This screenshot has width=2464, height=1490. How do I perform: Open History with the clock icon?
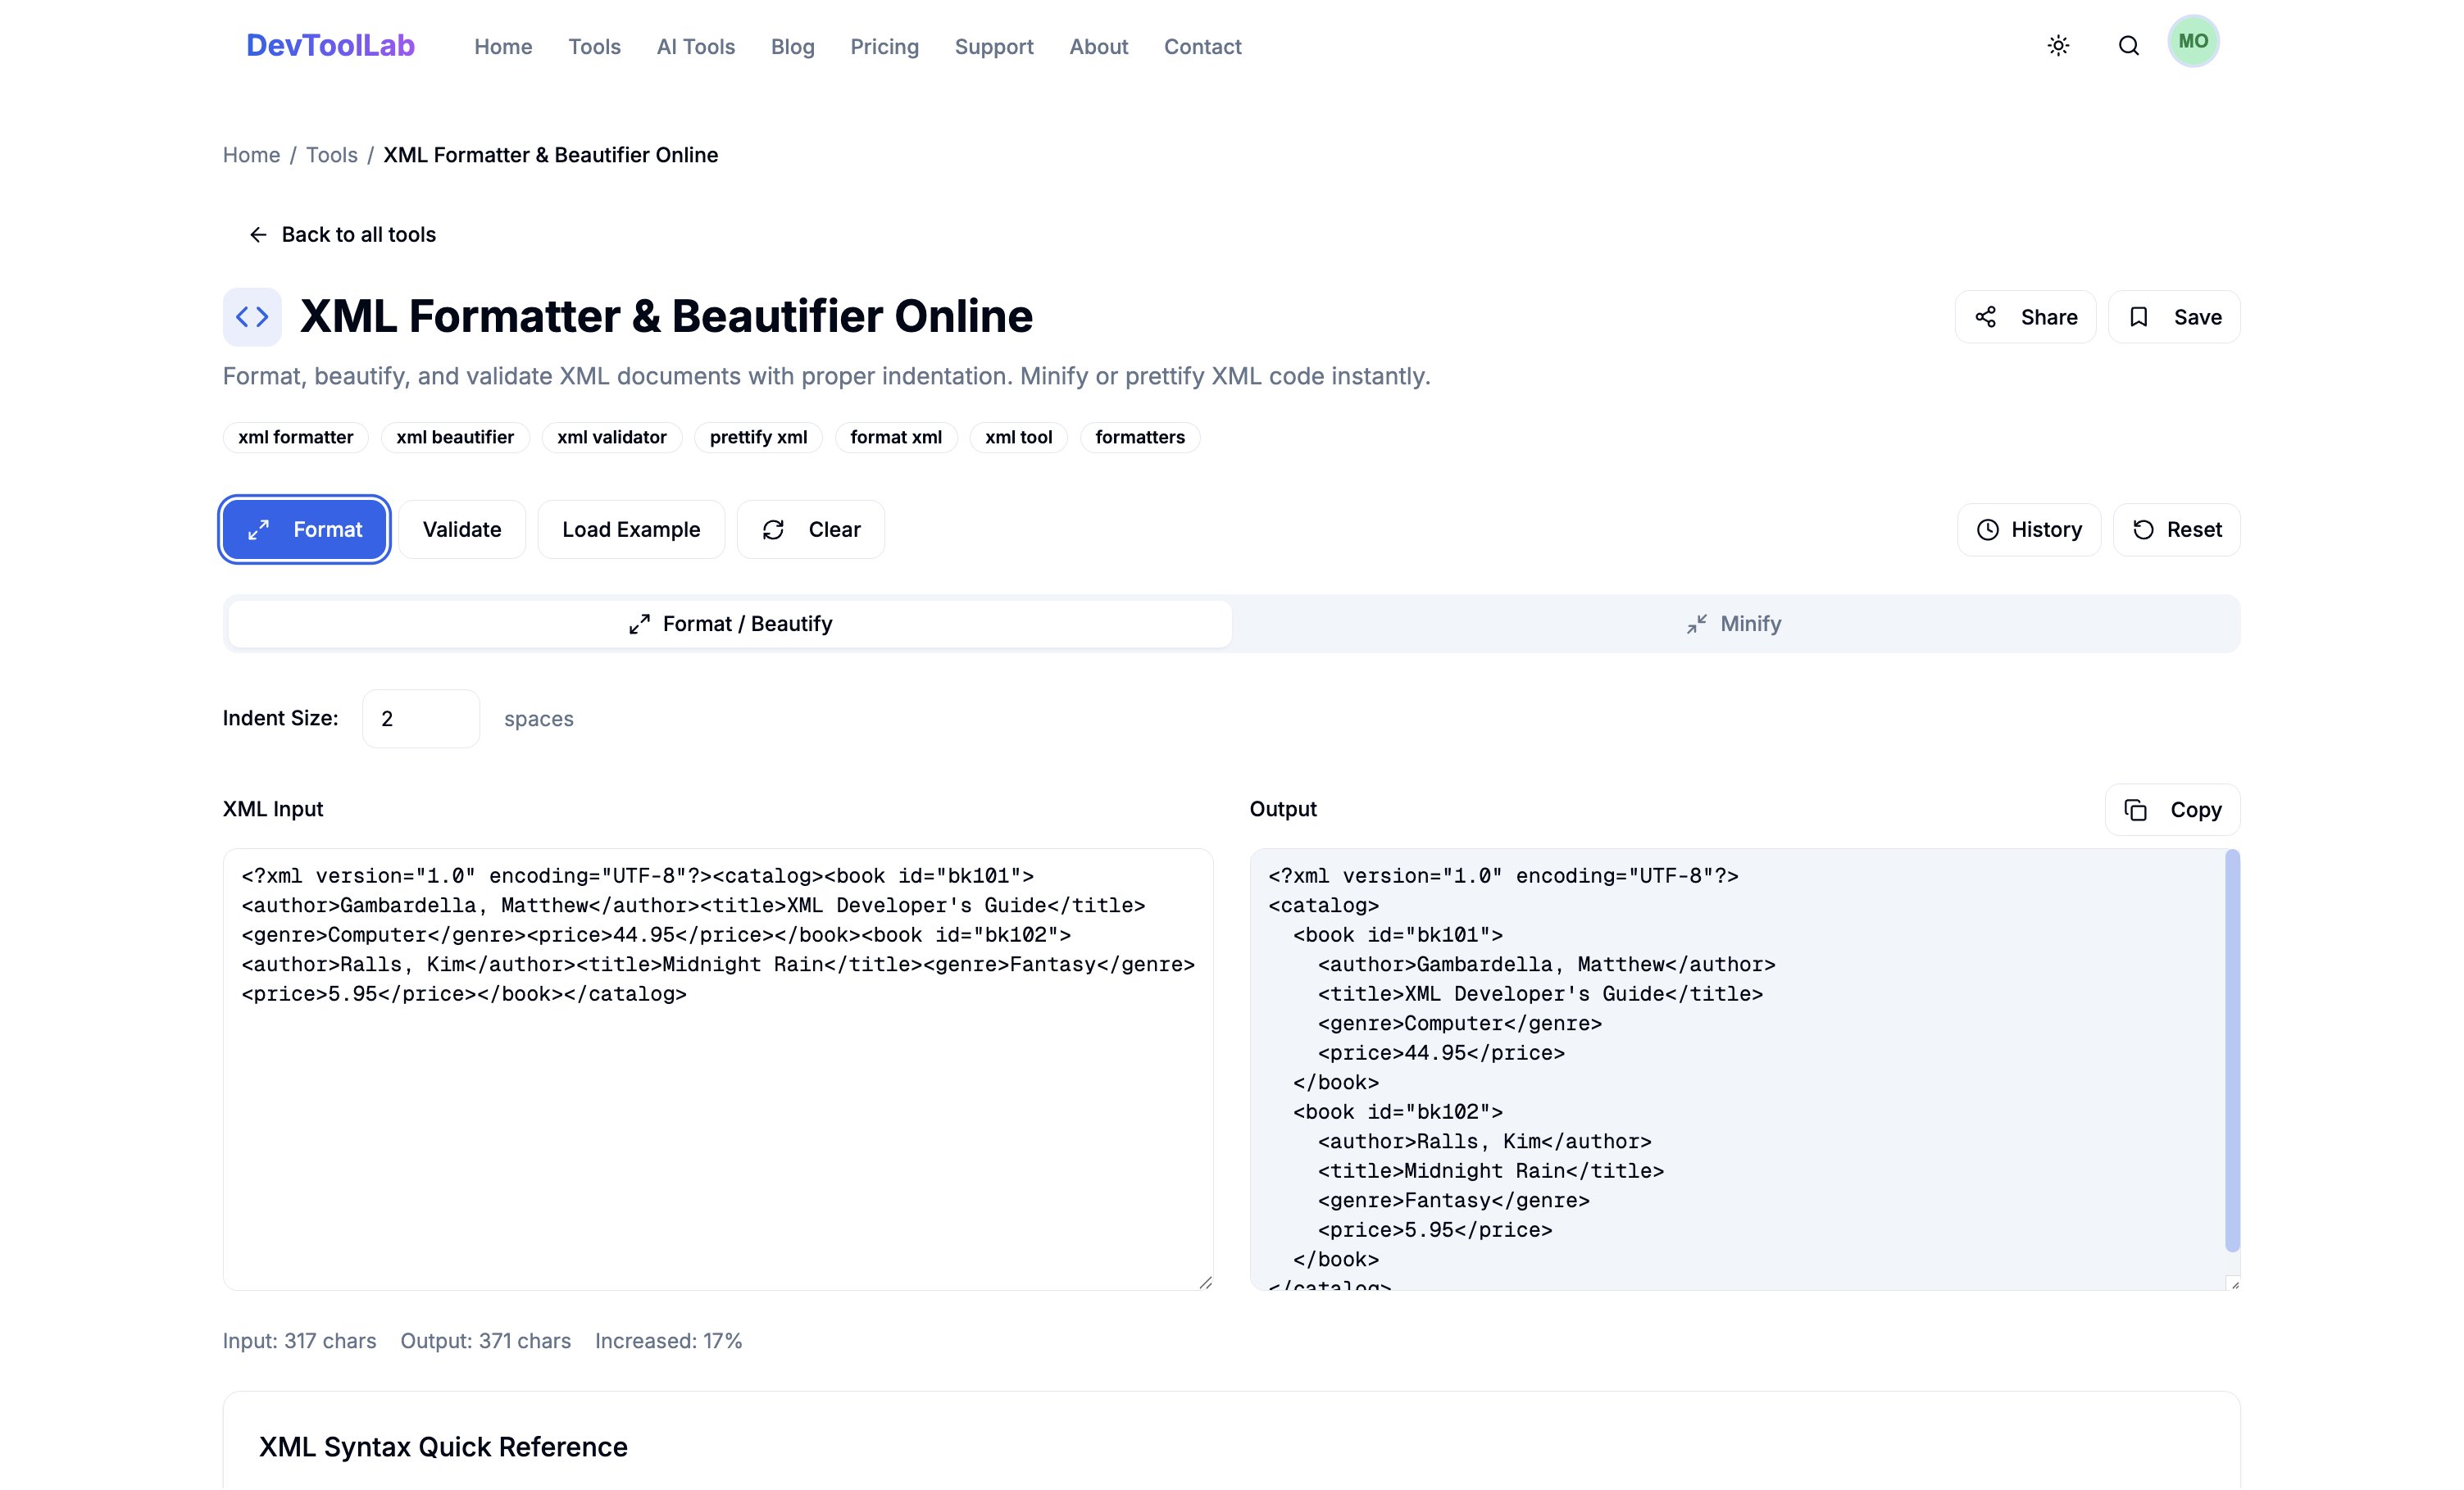pyautogui.click(x=2028, y=529)
